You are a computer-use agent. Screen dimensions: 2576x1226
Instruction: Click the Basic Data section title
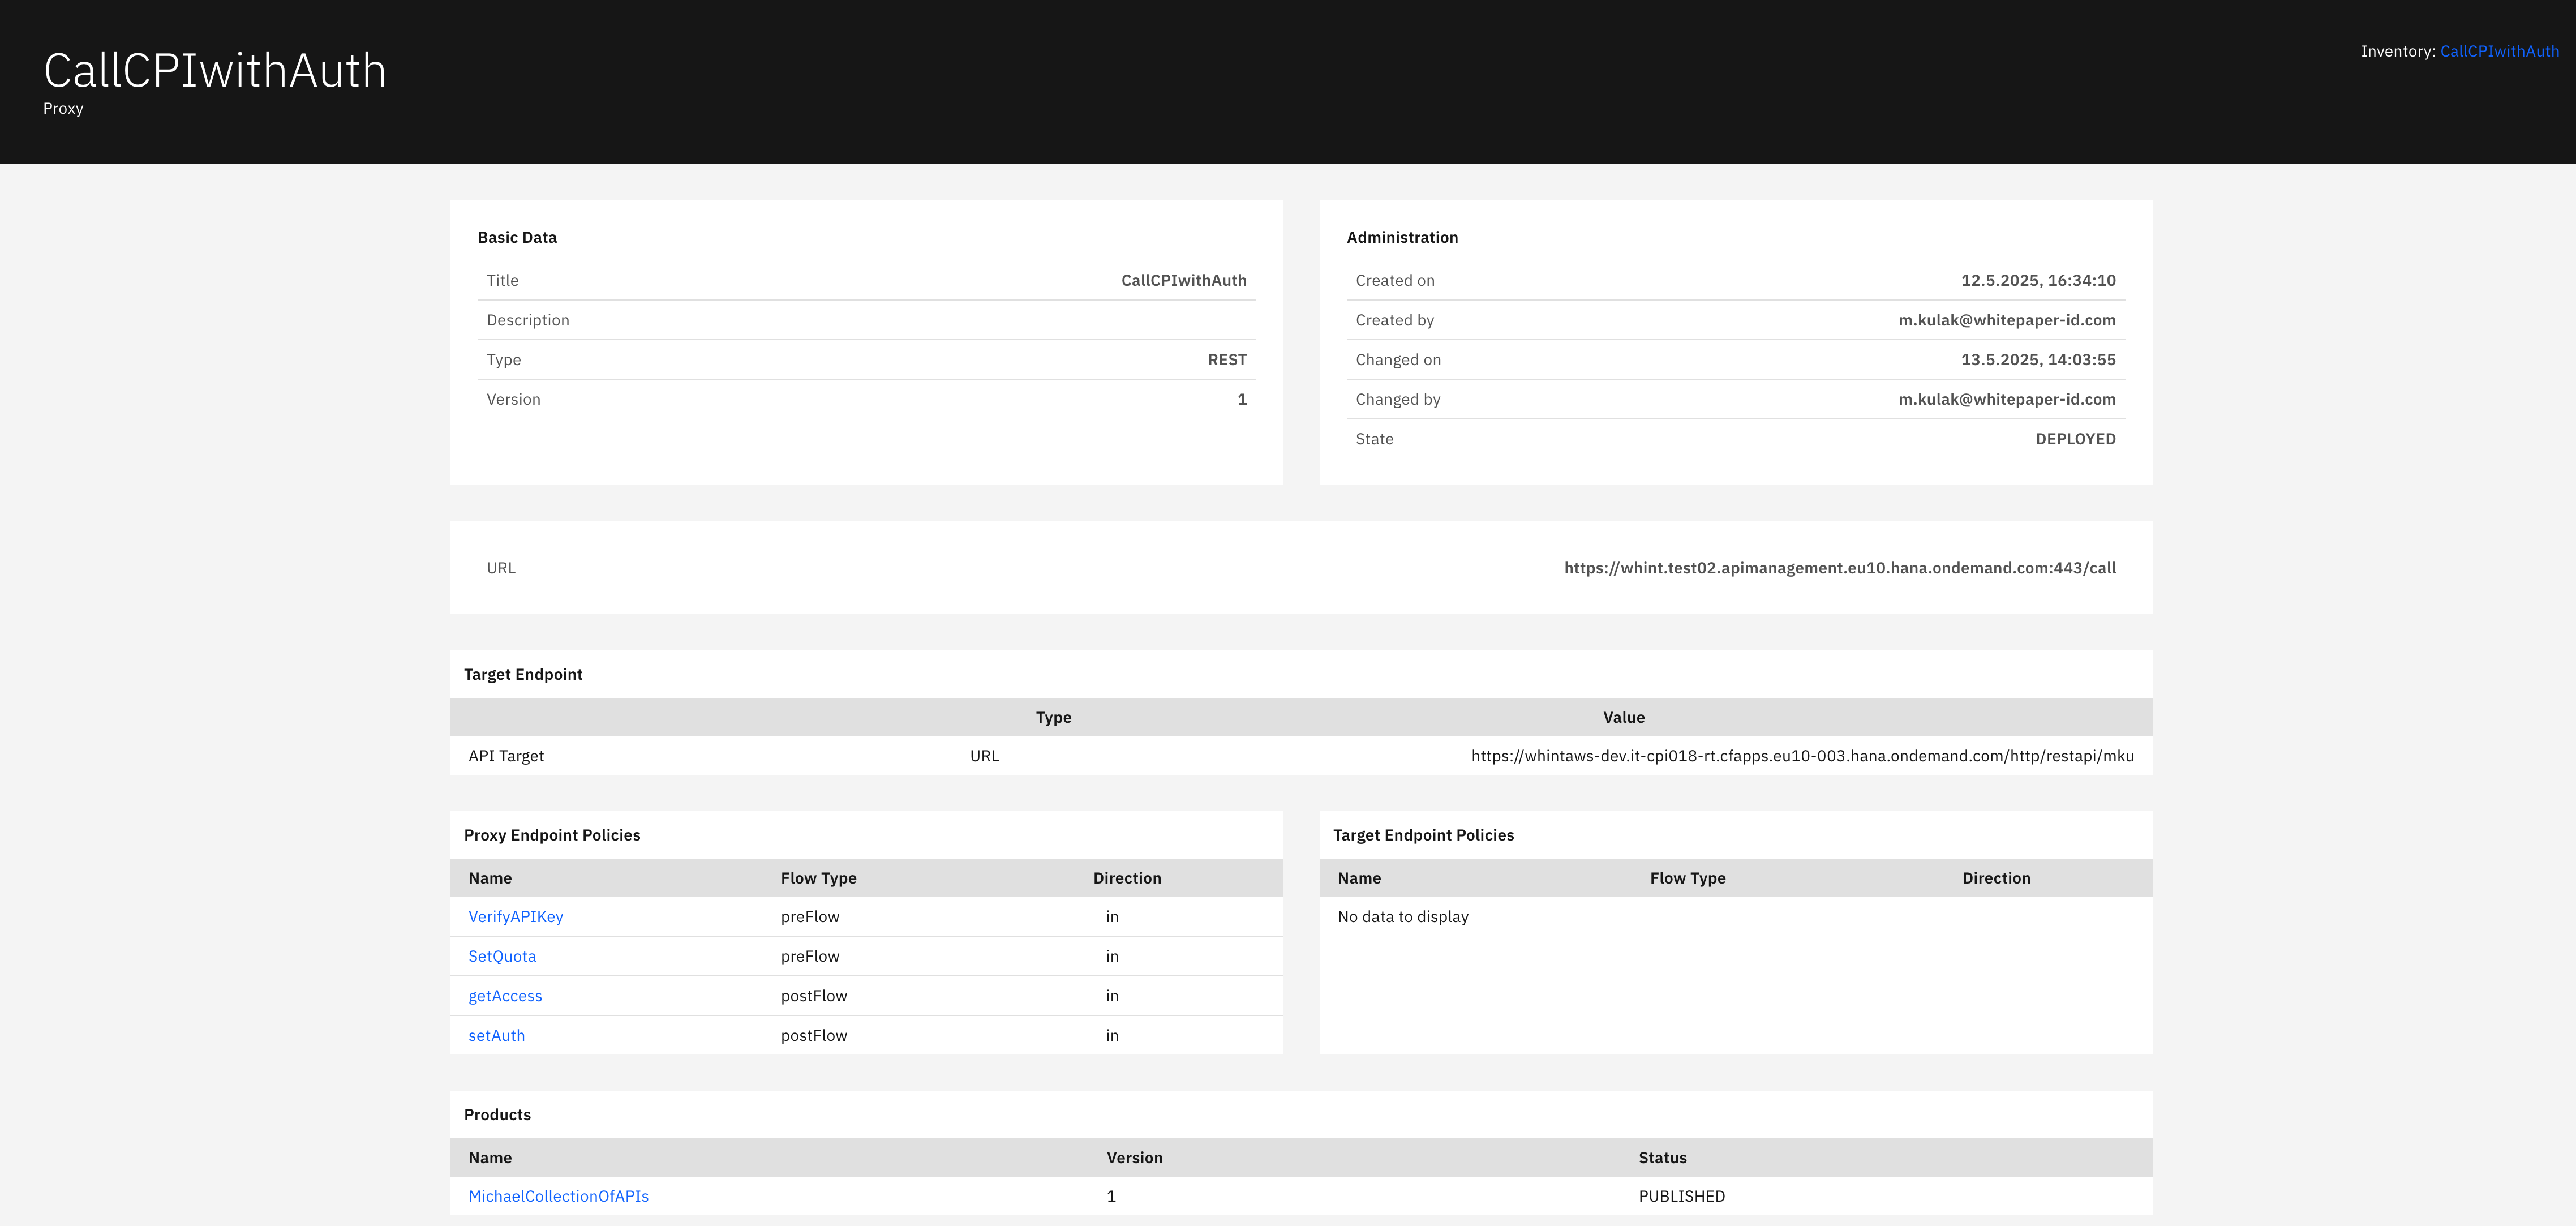tap(517, 237)
